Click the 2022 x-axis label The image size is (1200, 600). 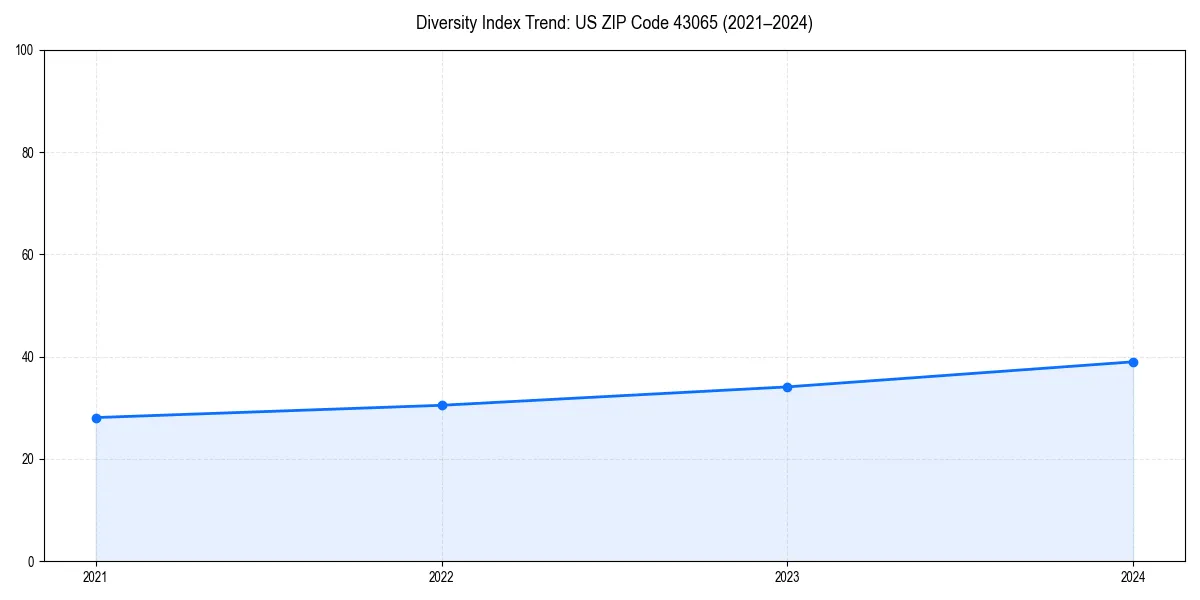[x=441, y=576]
